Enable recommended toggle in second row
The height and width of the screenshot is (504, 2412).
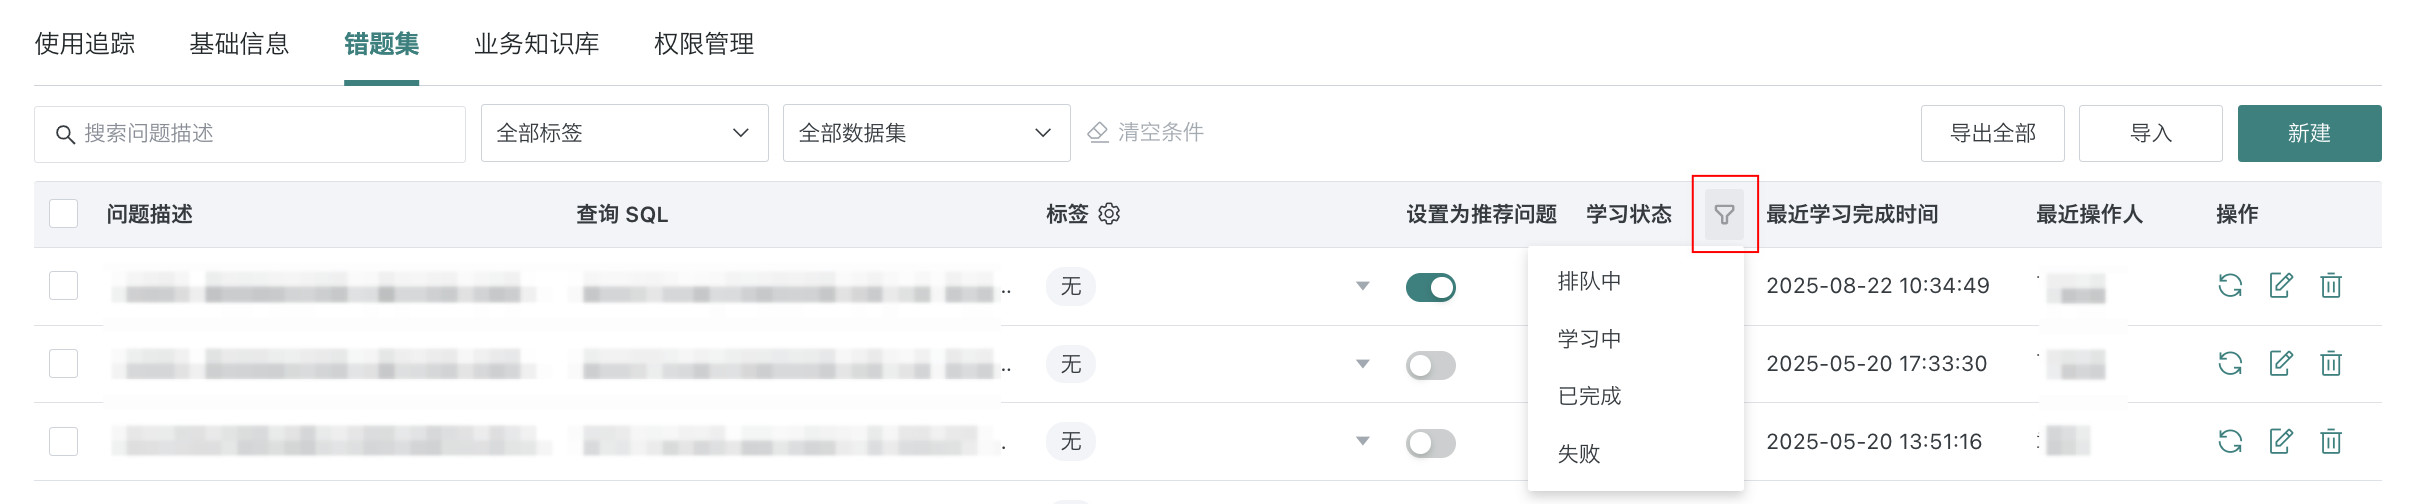click(1431, 365)
